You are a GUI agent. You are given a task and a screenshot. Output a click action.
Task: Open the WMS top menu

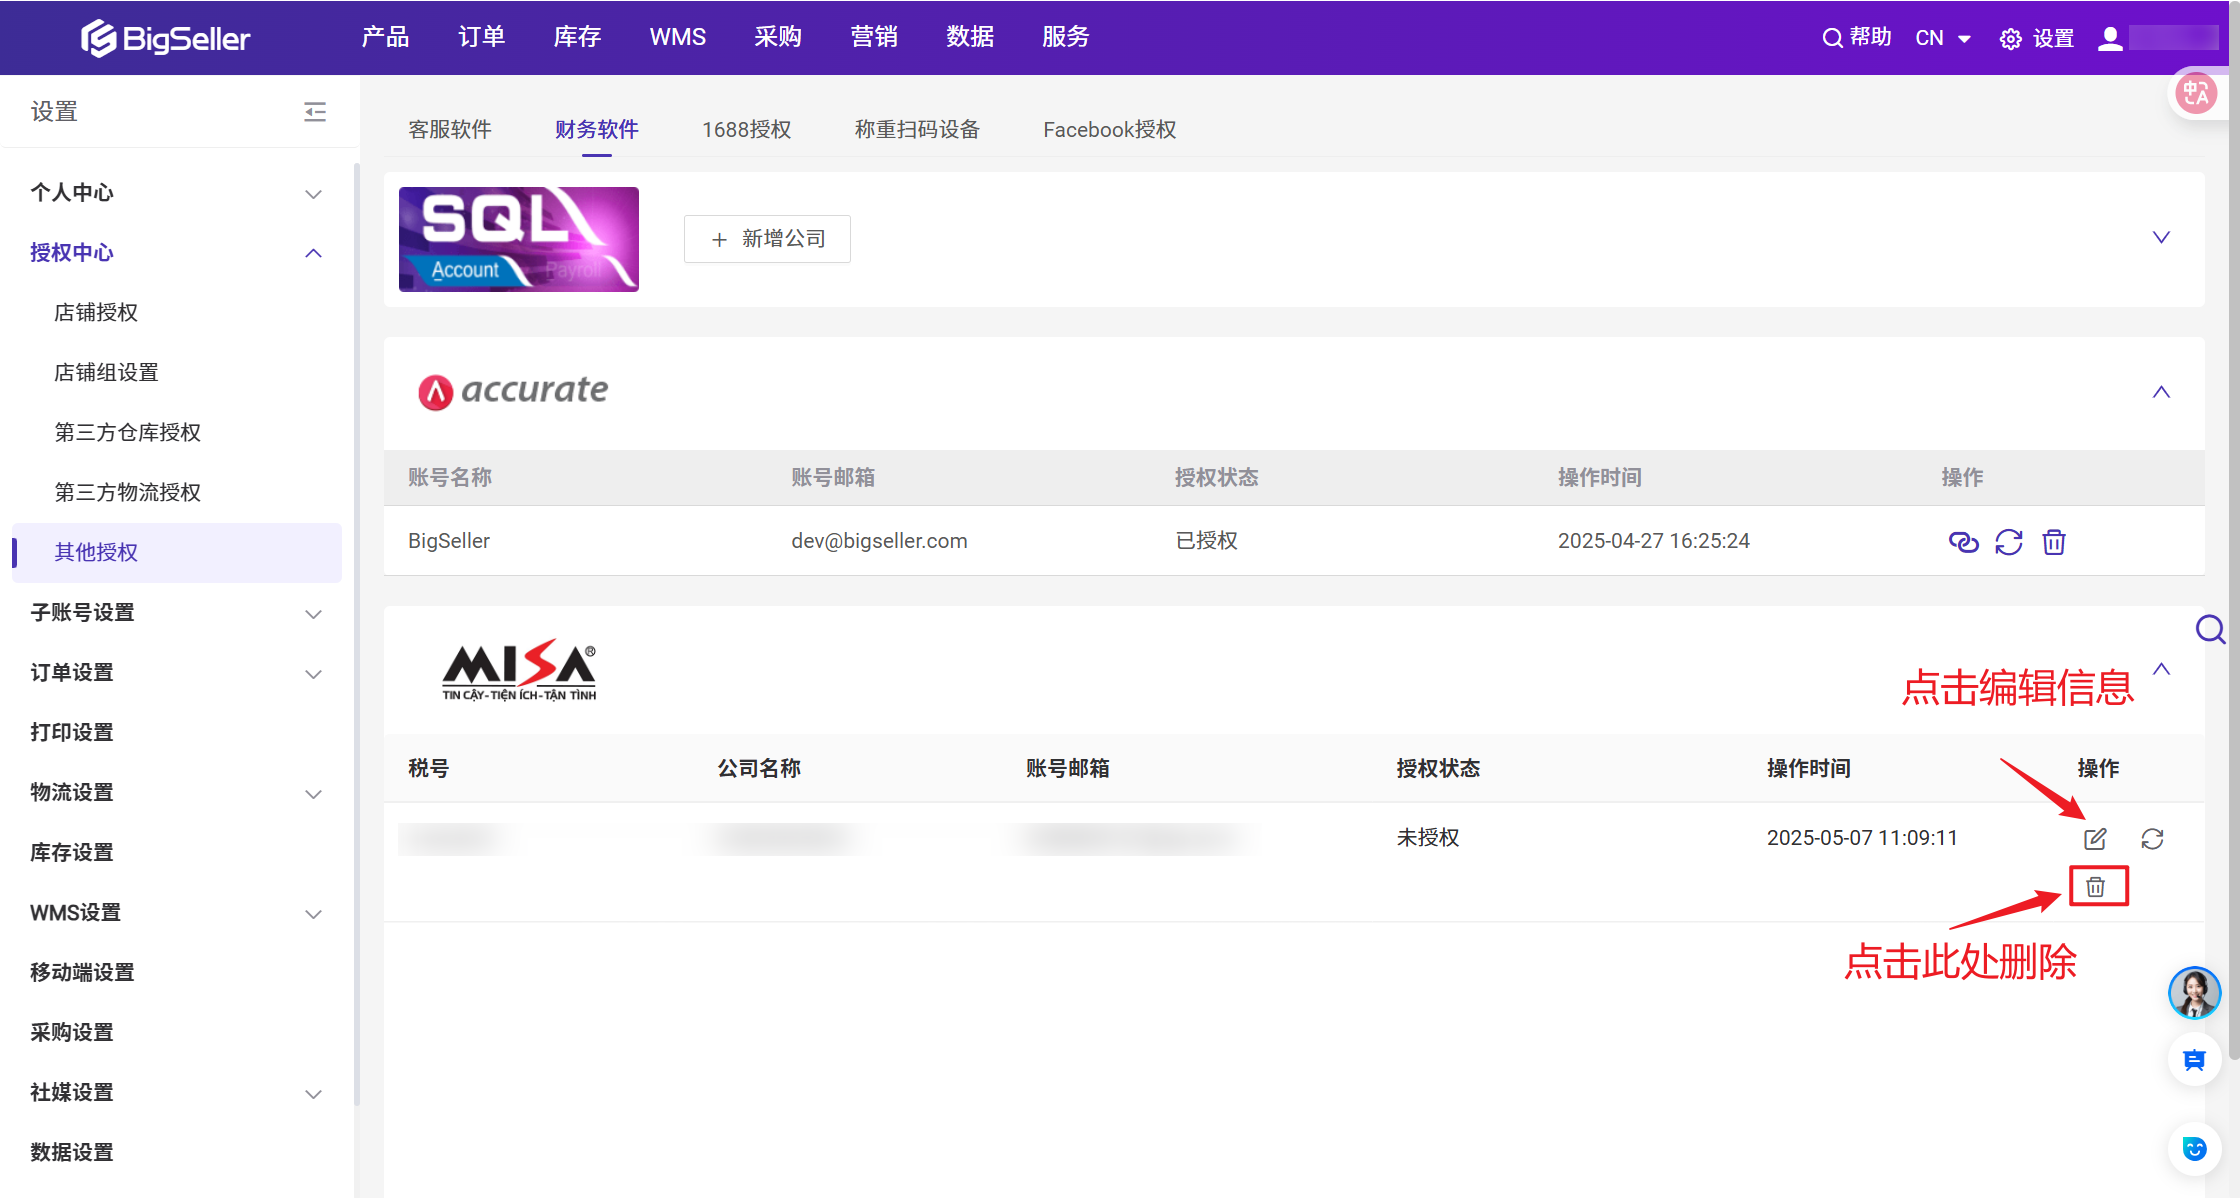[x=678, y=37]
